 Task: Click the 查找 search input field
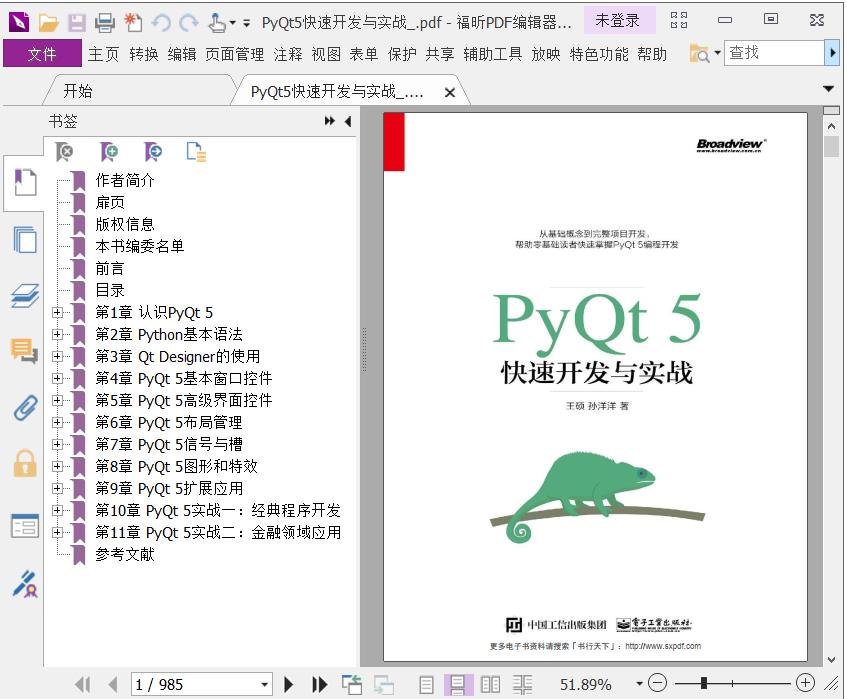[x=774, y=53]
